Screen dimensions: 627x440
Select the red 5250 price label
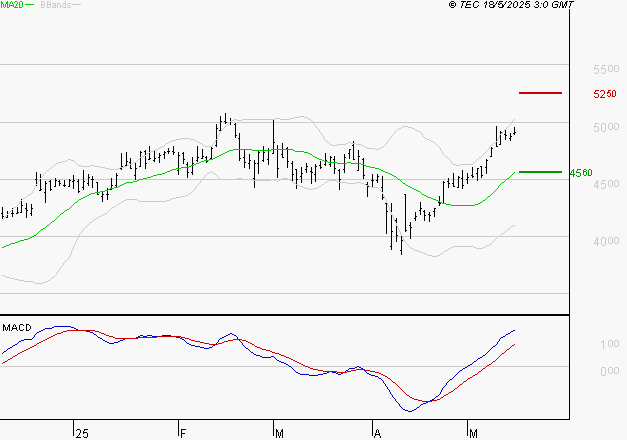pyautogui.click(x=603, y=94)
